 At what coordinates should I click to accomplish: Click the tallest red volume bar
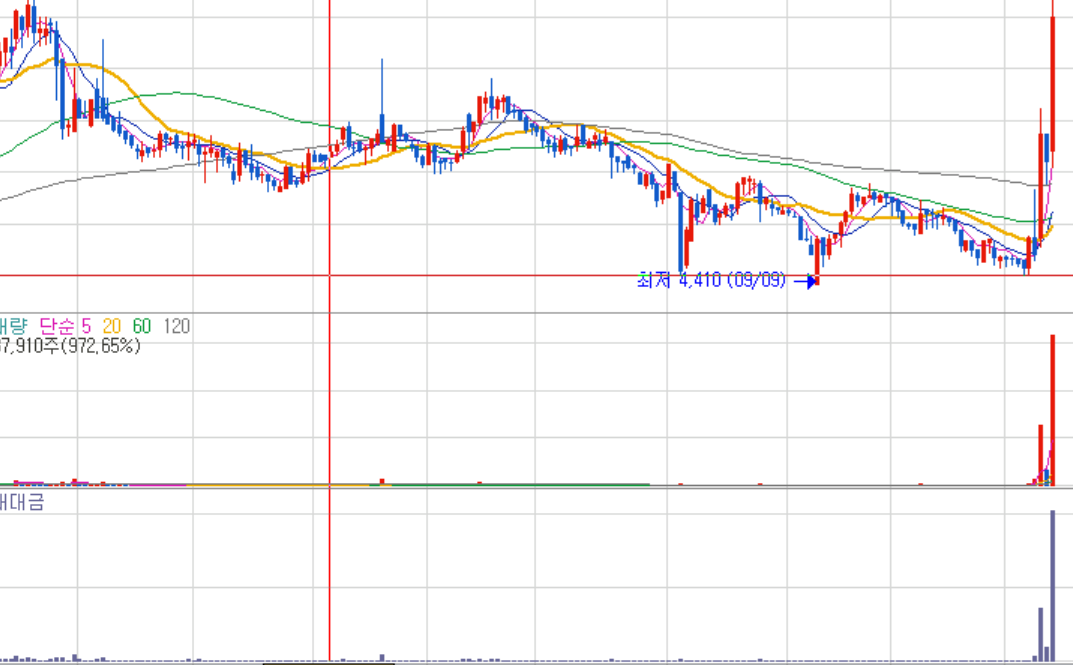1052,410
